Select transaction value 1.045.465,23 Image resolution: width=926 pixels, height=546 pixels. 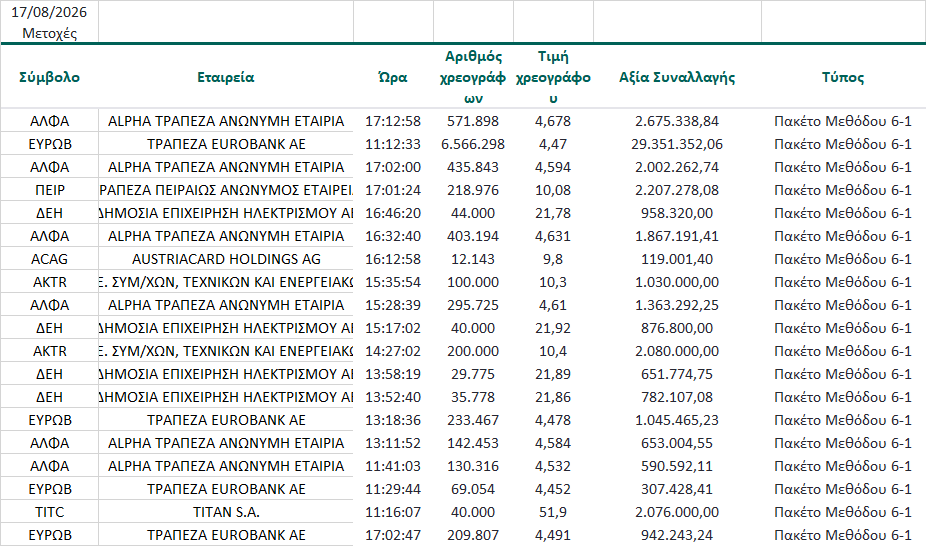coord(677,420)
